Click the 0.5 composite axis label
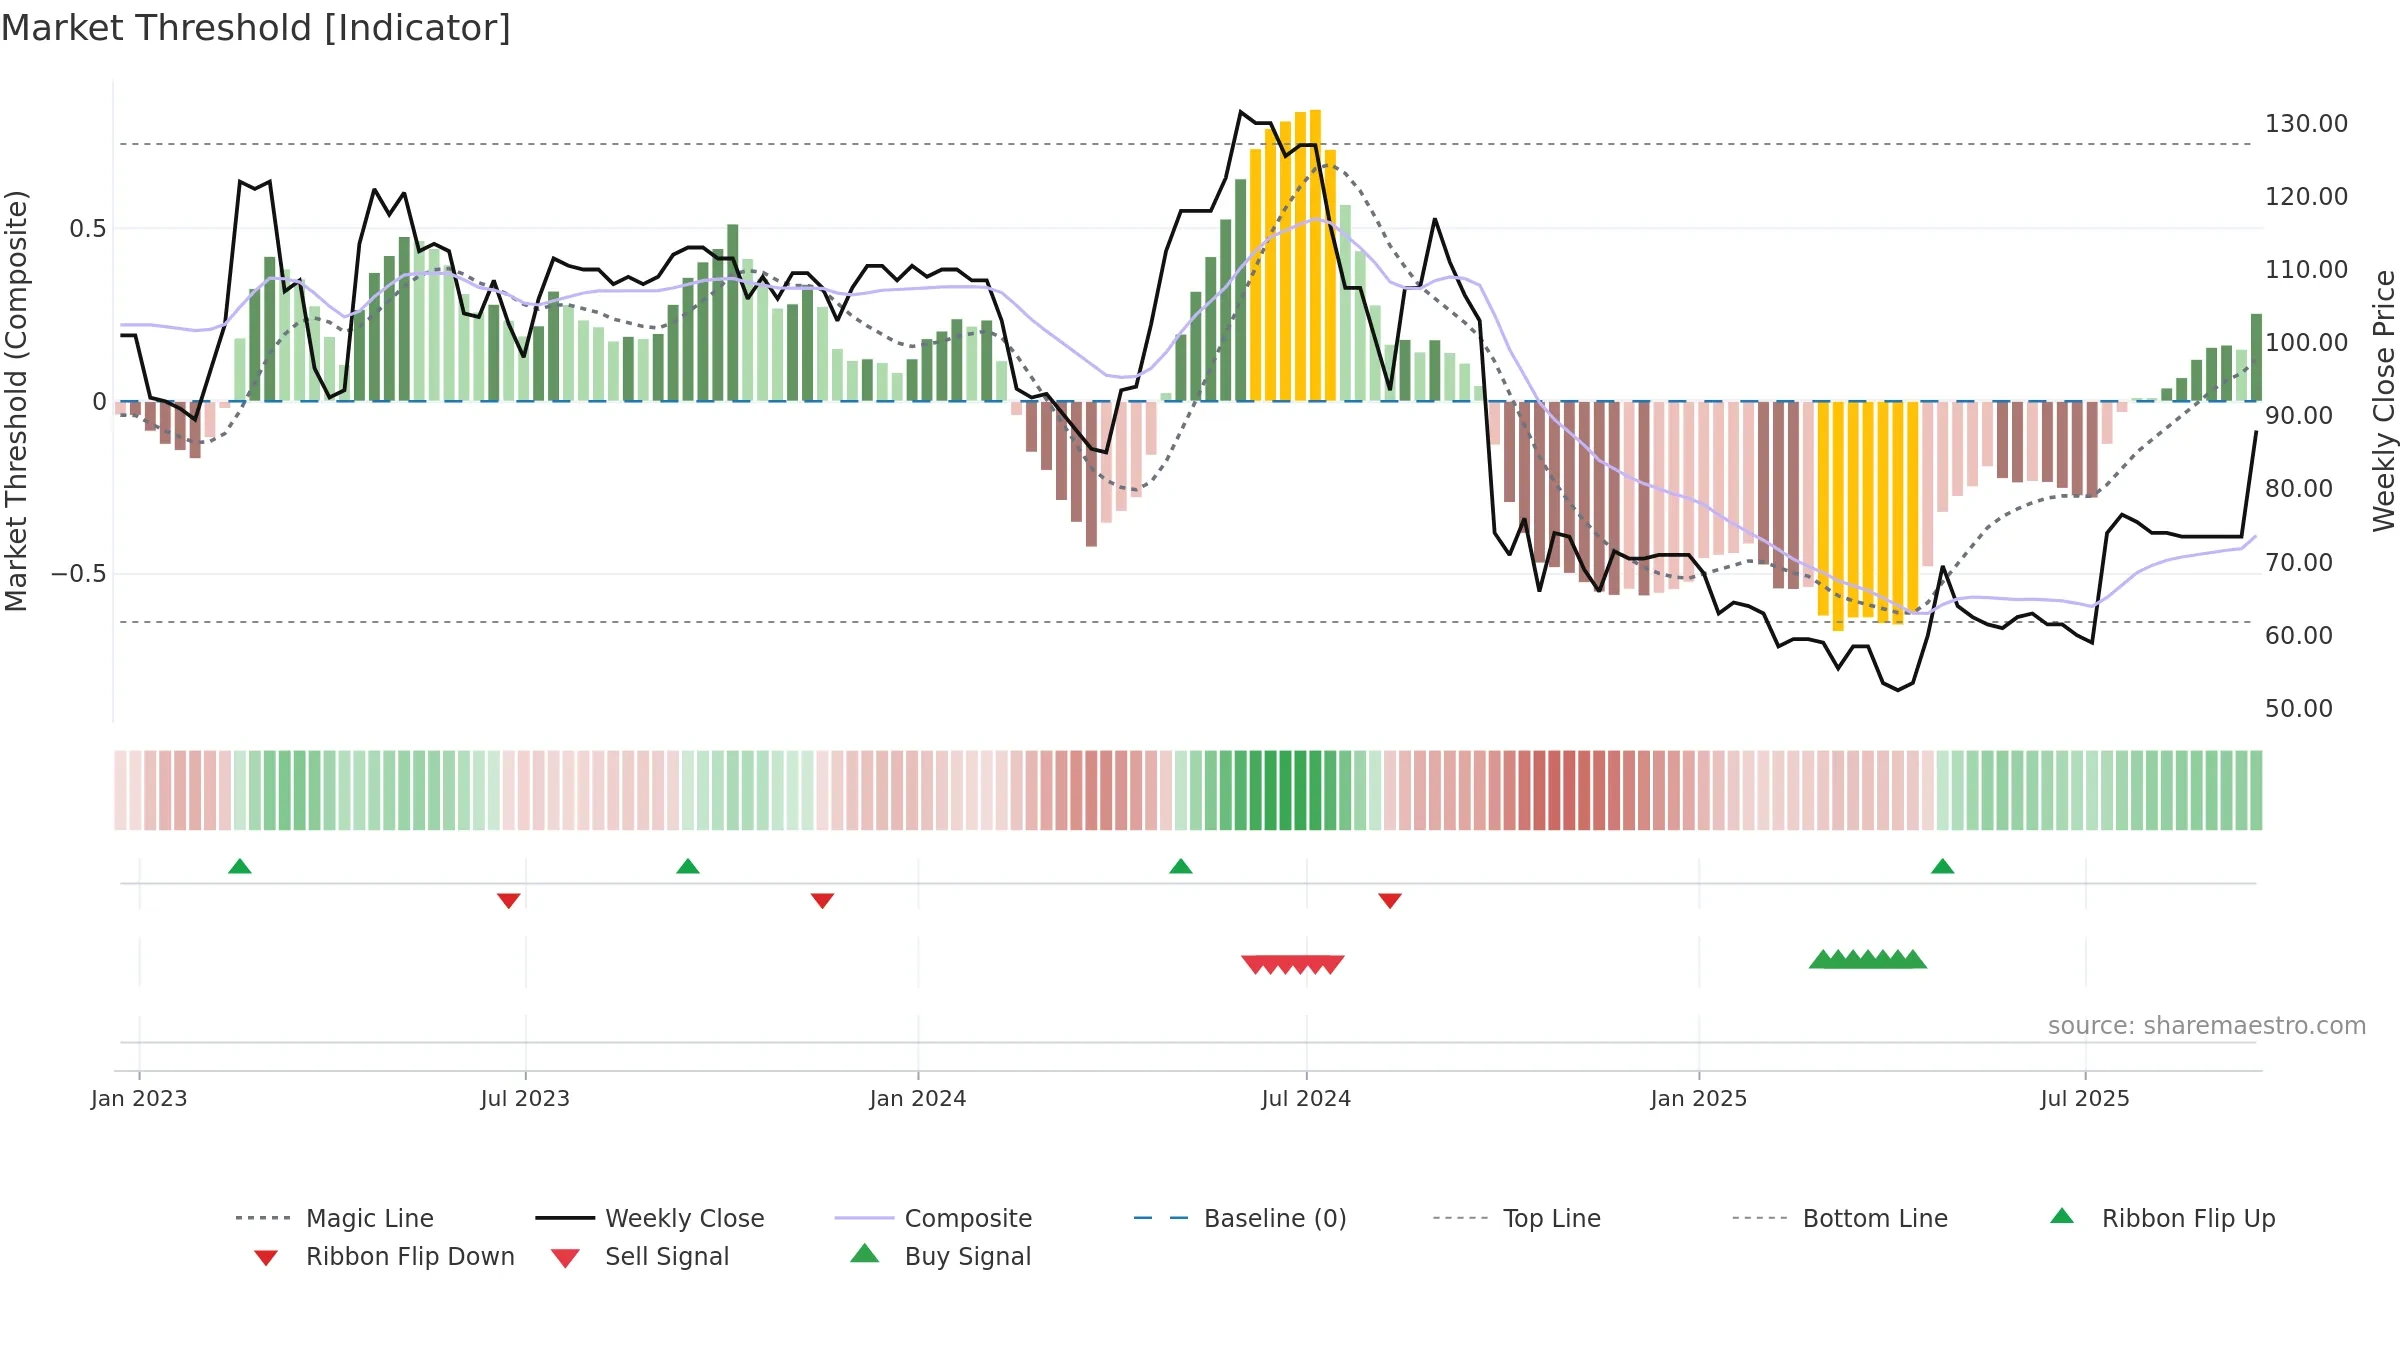Viewport: 2400px width, 1350px height. 87,229
